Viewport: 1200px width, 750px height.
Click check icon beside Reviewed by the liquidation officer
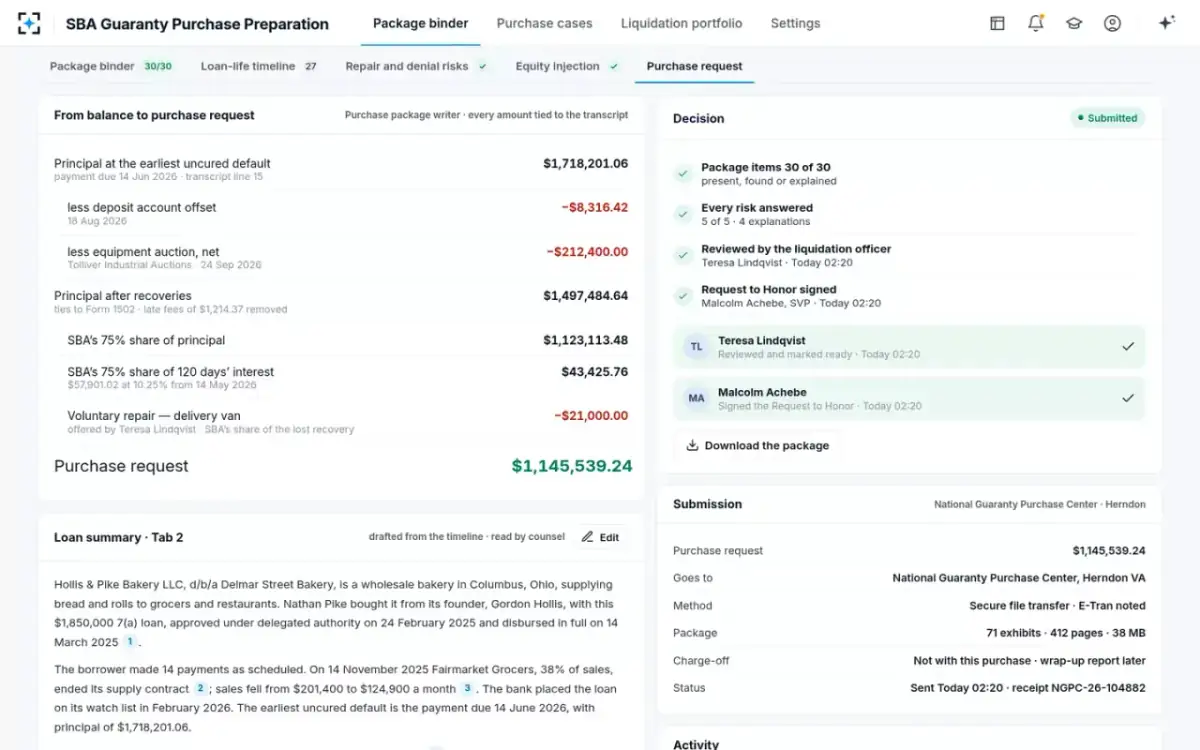[x=683, y=255]
